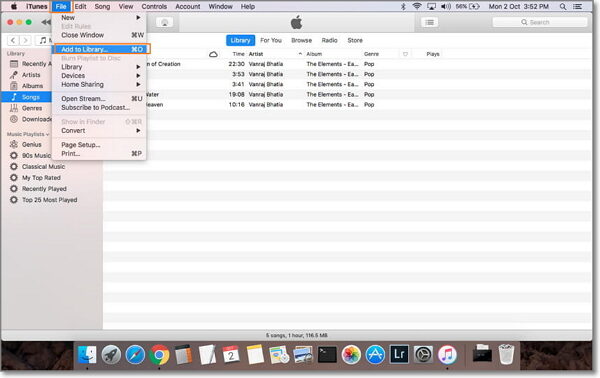Open the Media type picker dropdown
This screenshot has height=378, width=600.
(x=44, y=40)
